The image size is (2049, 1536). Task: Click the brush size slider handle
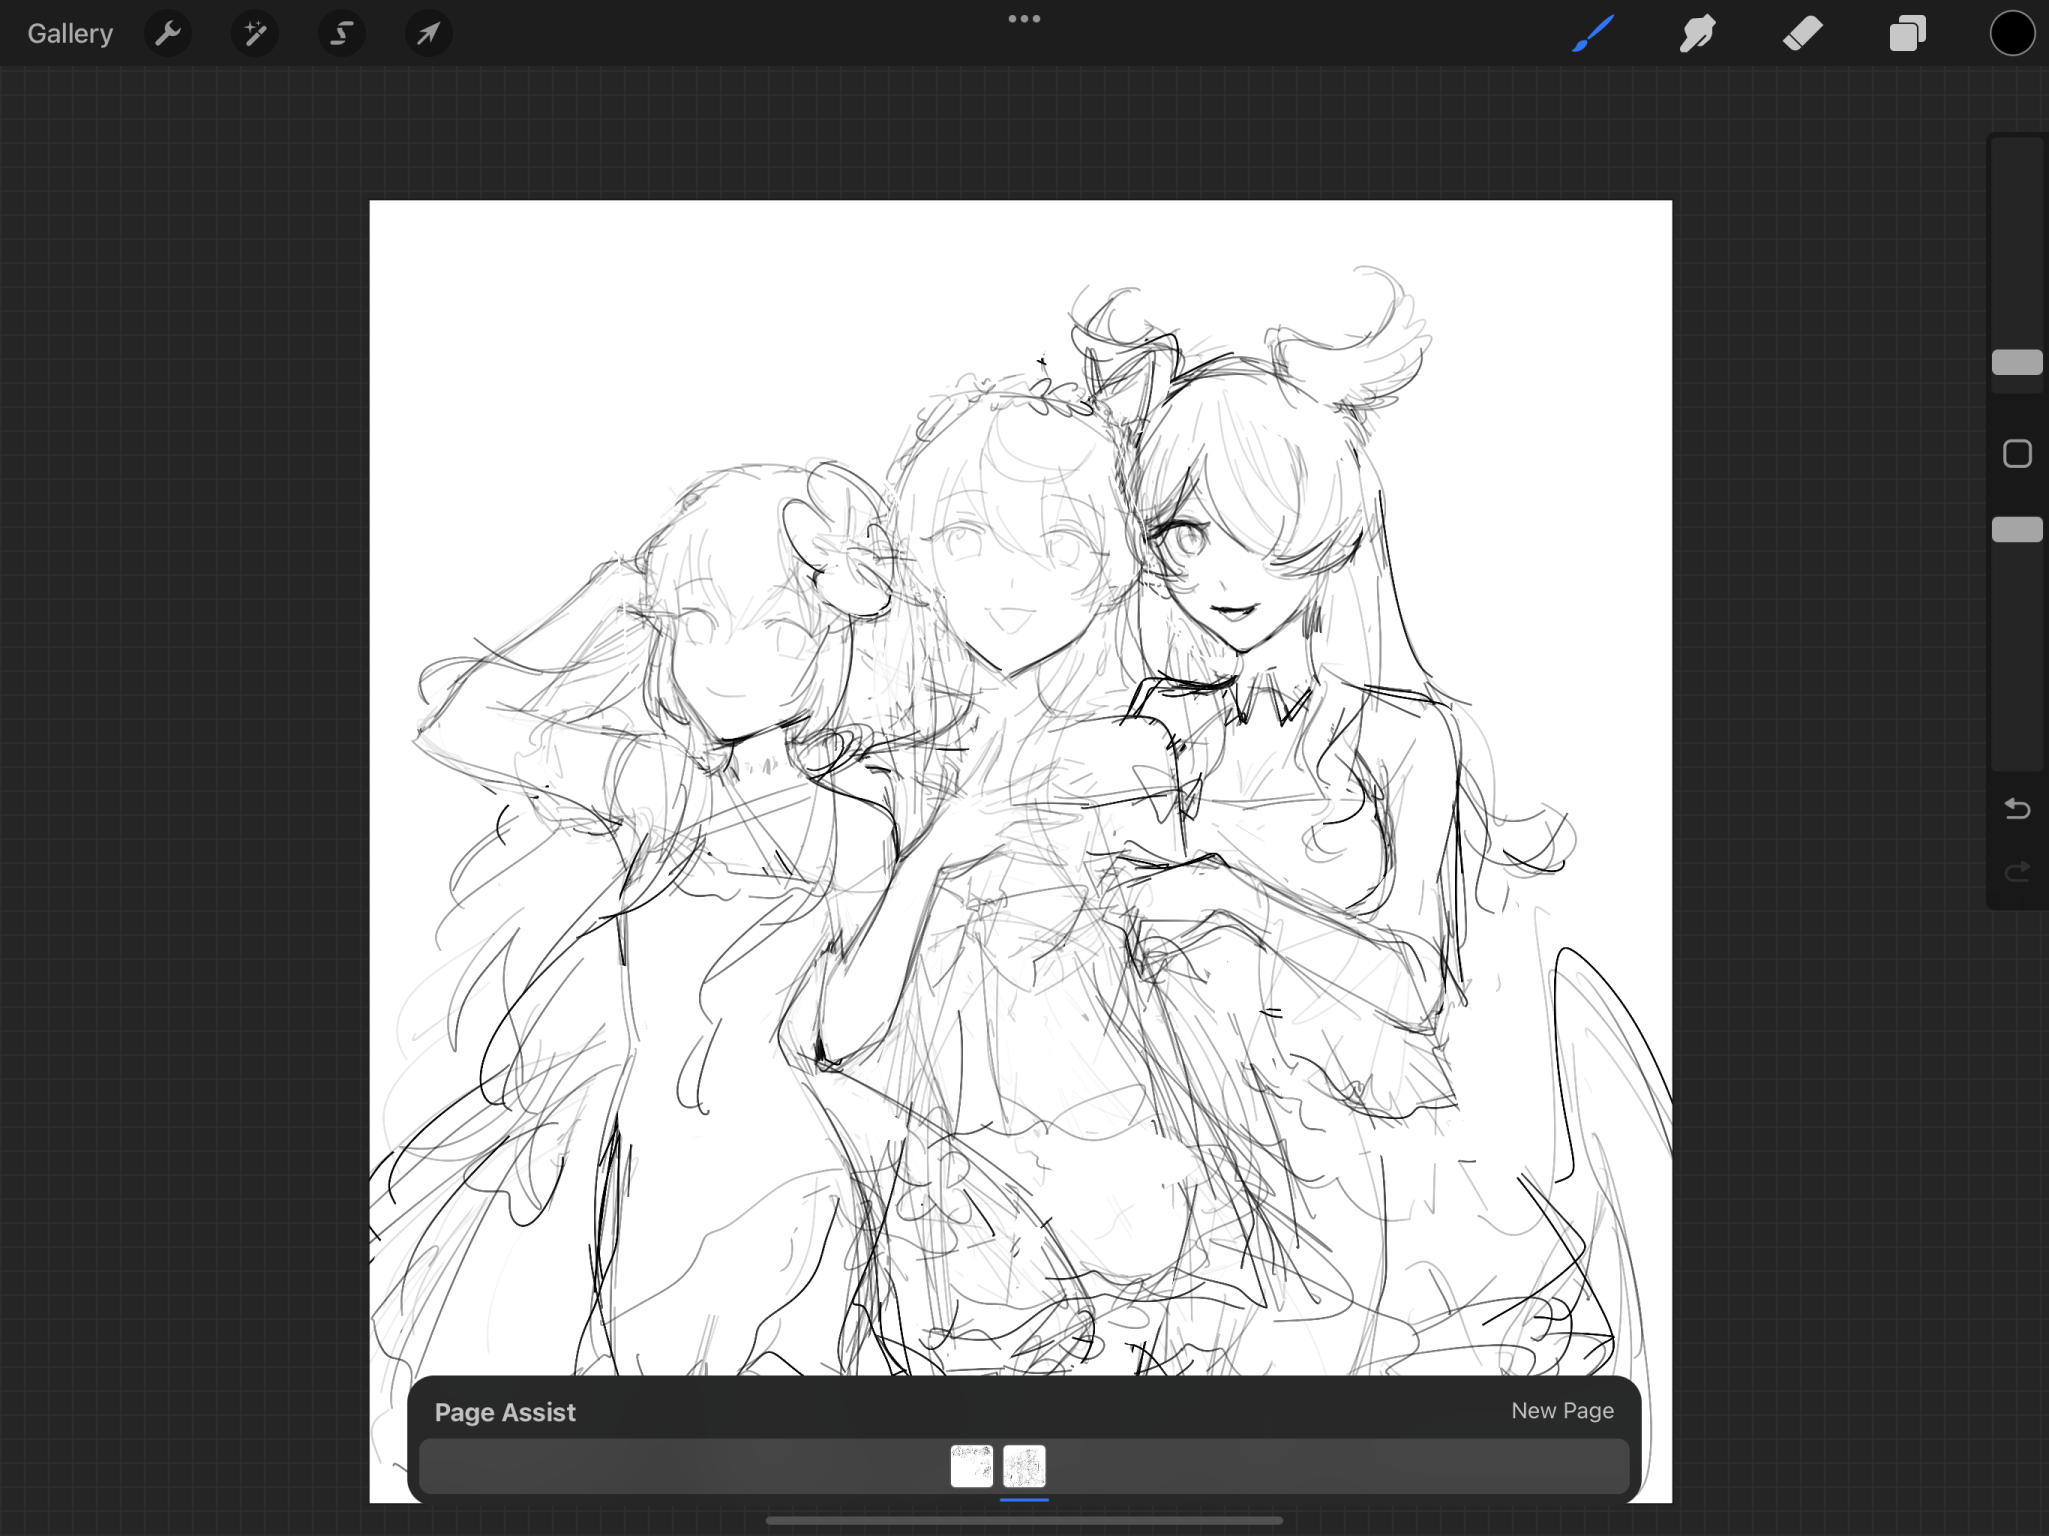coord(2017,362)
